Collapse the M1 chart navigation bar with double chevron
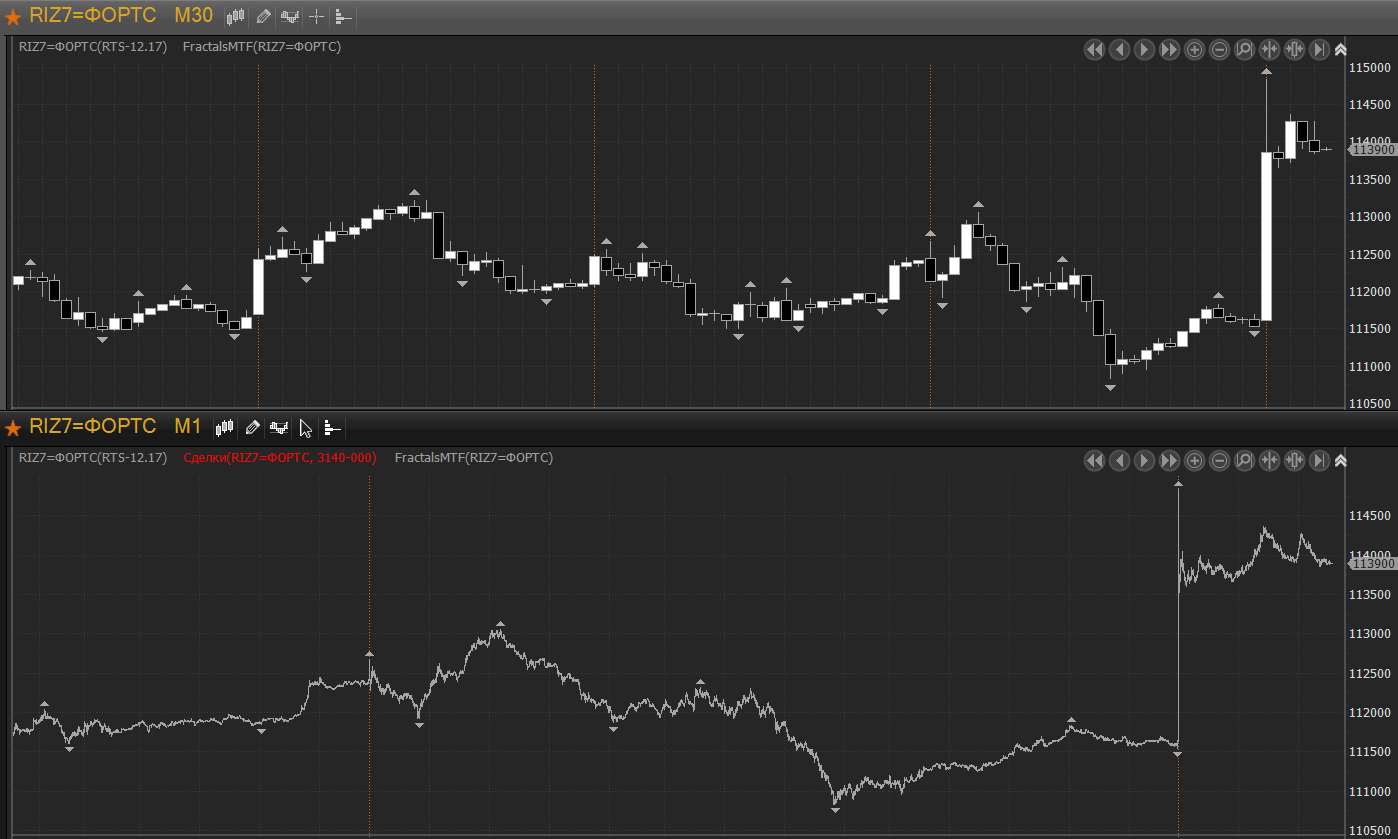Viewport: 1398px width, 839px height. coord(1340,460)
